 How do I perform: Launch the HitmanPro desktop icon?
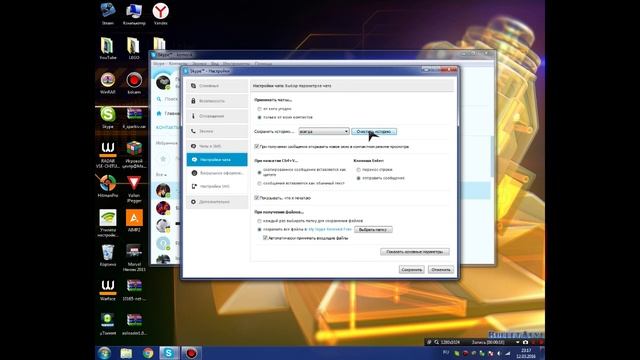[x=108, y=186]
